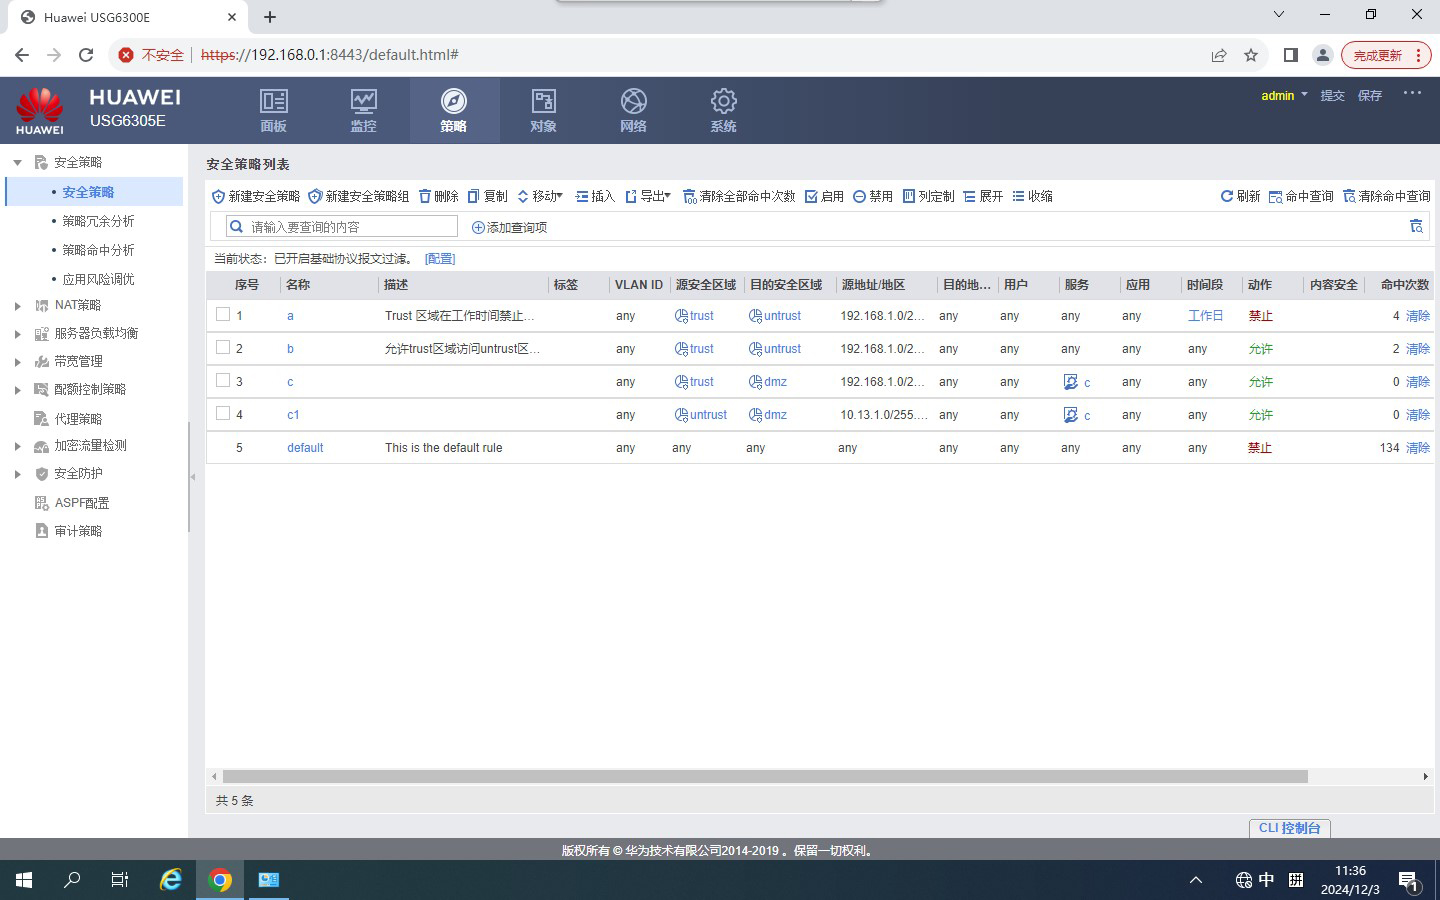Open the CLI 控制台 button

[x=1289, y=828]
